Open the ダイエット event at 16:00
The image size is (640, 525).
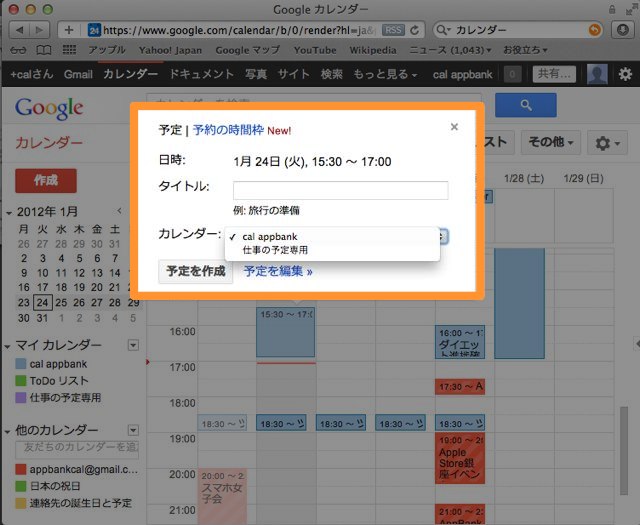pos(460,342)
